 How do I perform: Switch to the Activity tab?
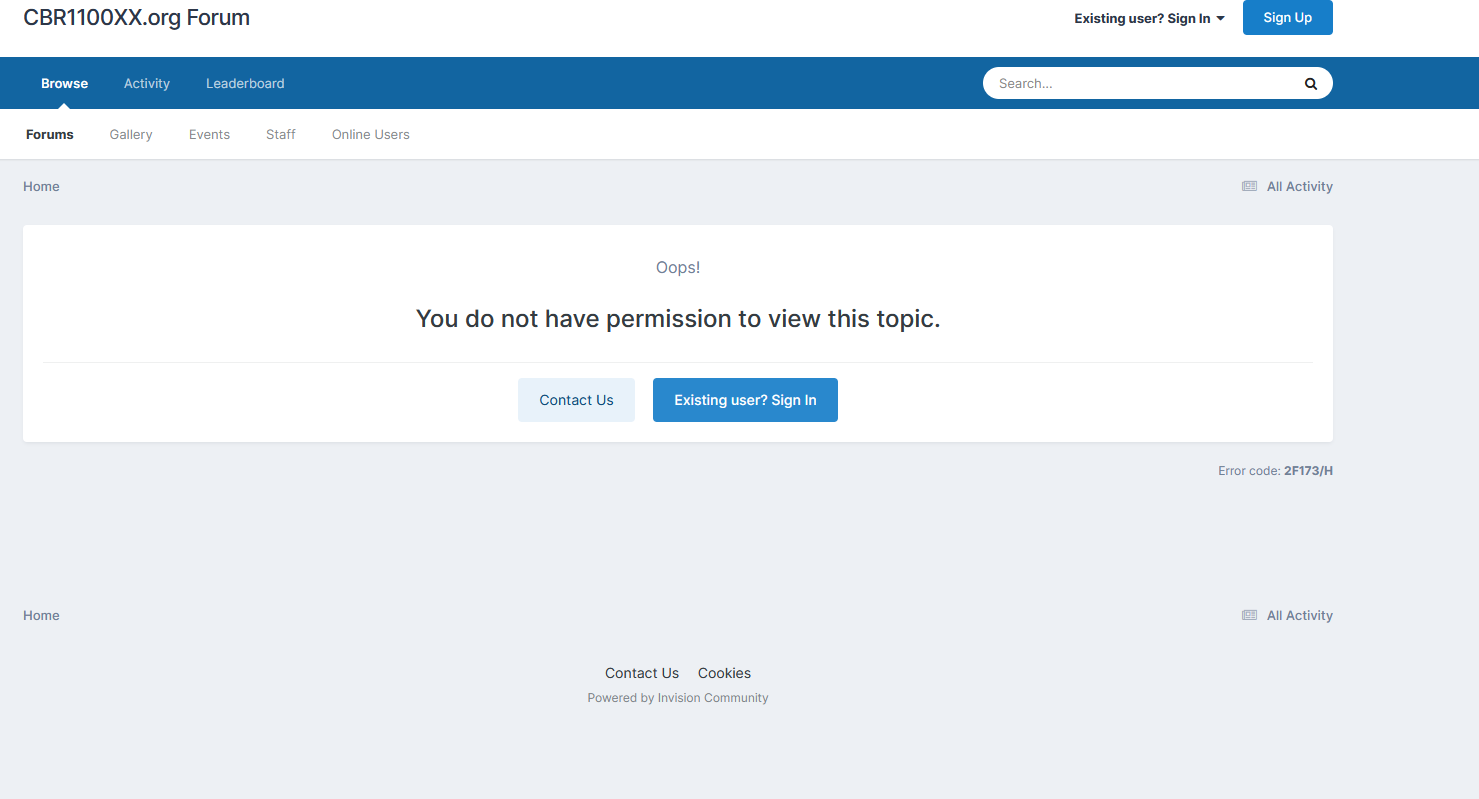coord(147,84)
